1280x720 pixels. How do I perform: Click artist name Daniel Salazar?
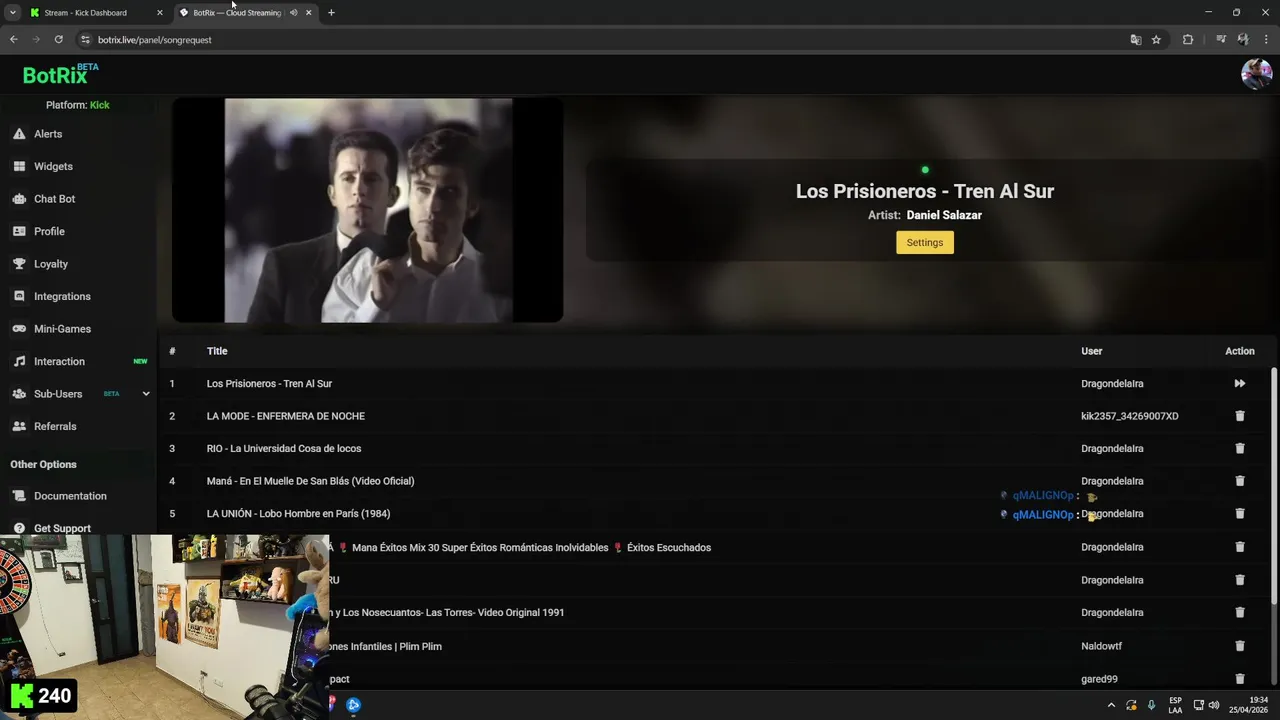coord(944,215)
